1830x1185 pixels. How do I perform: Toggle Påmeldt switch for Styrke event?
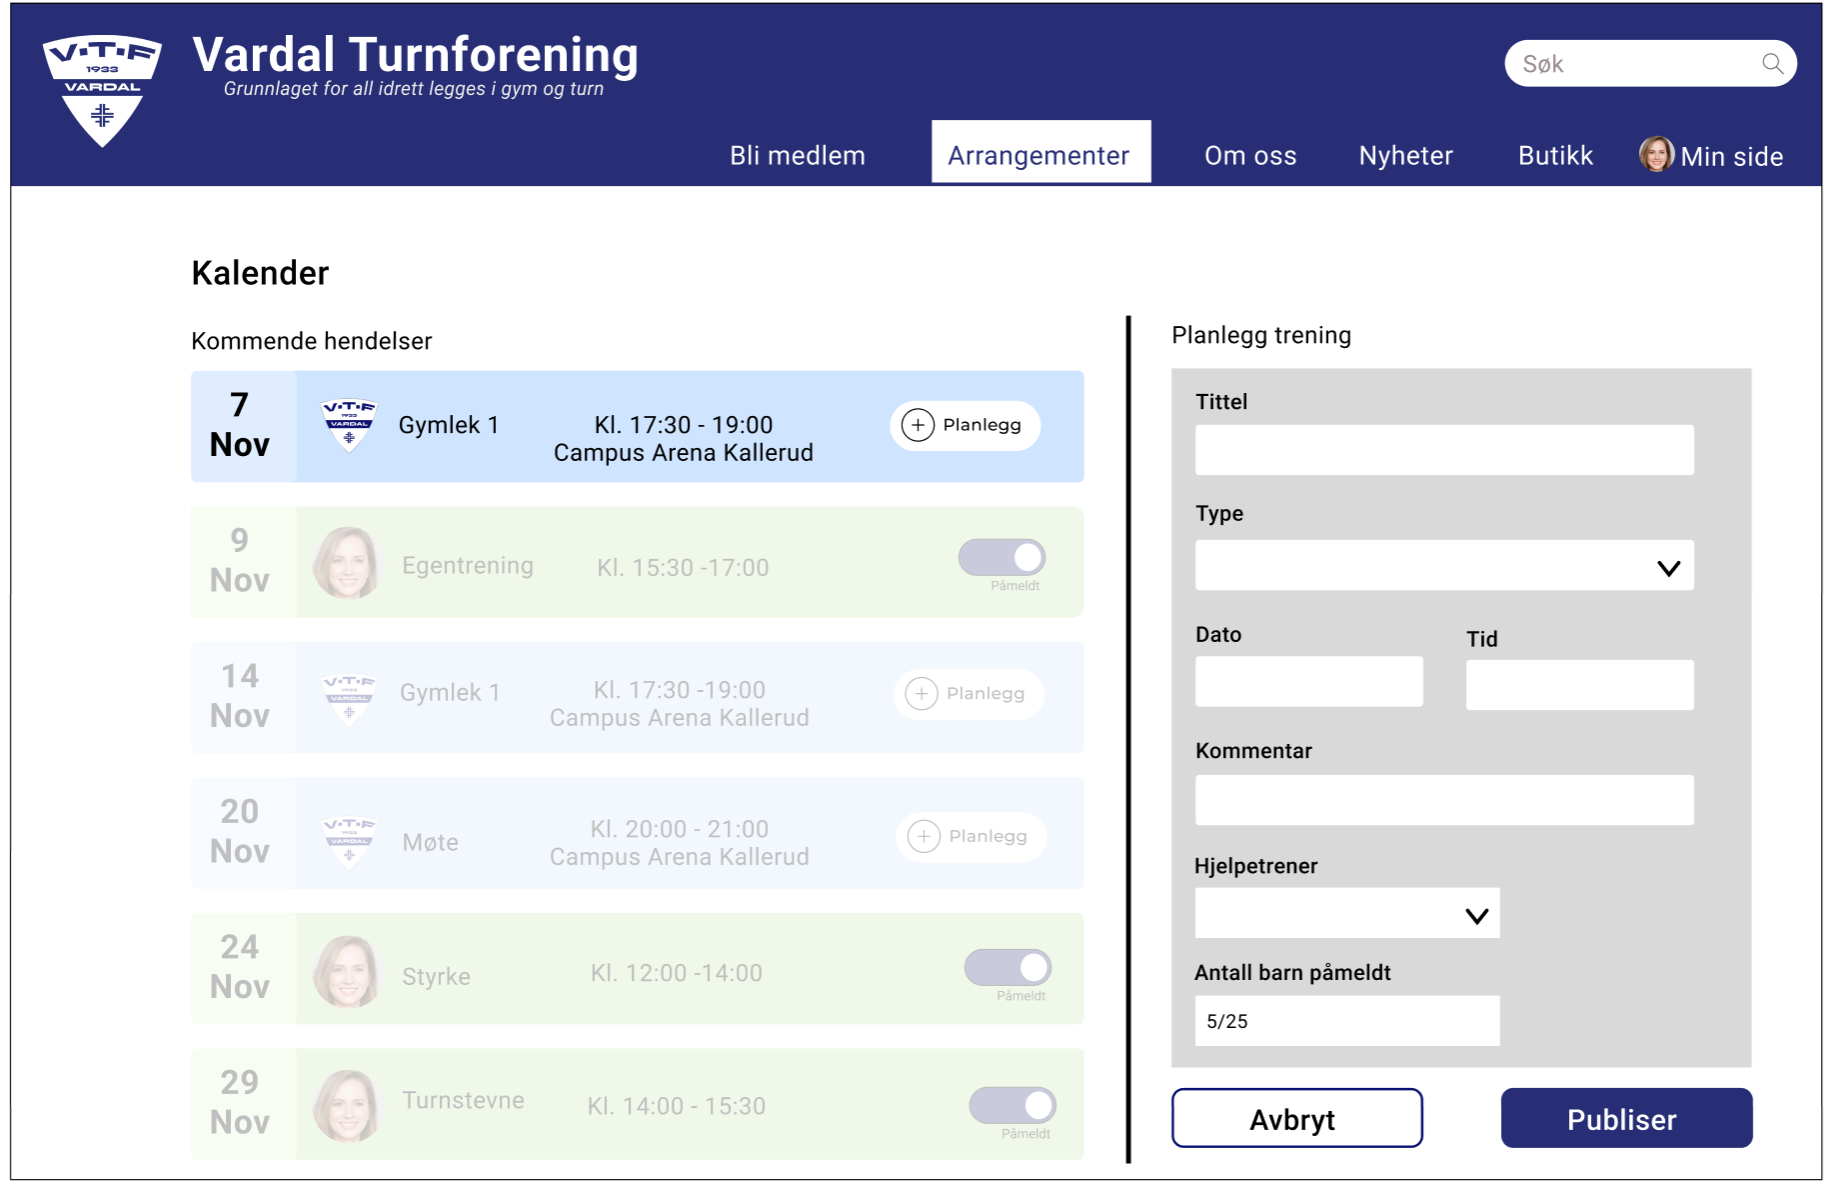coord(1007,968)
